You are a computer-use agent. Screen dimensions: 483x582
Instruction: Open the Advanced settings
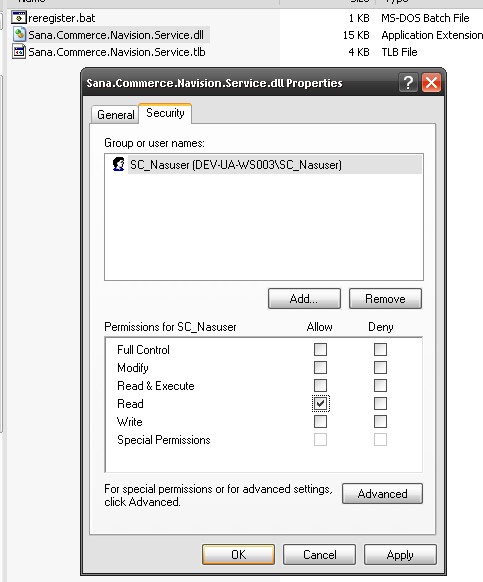tap(382, 493)
